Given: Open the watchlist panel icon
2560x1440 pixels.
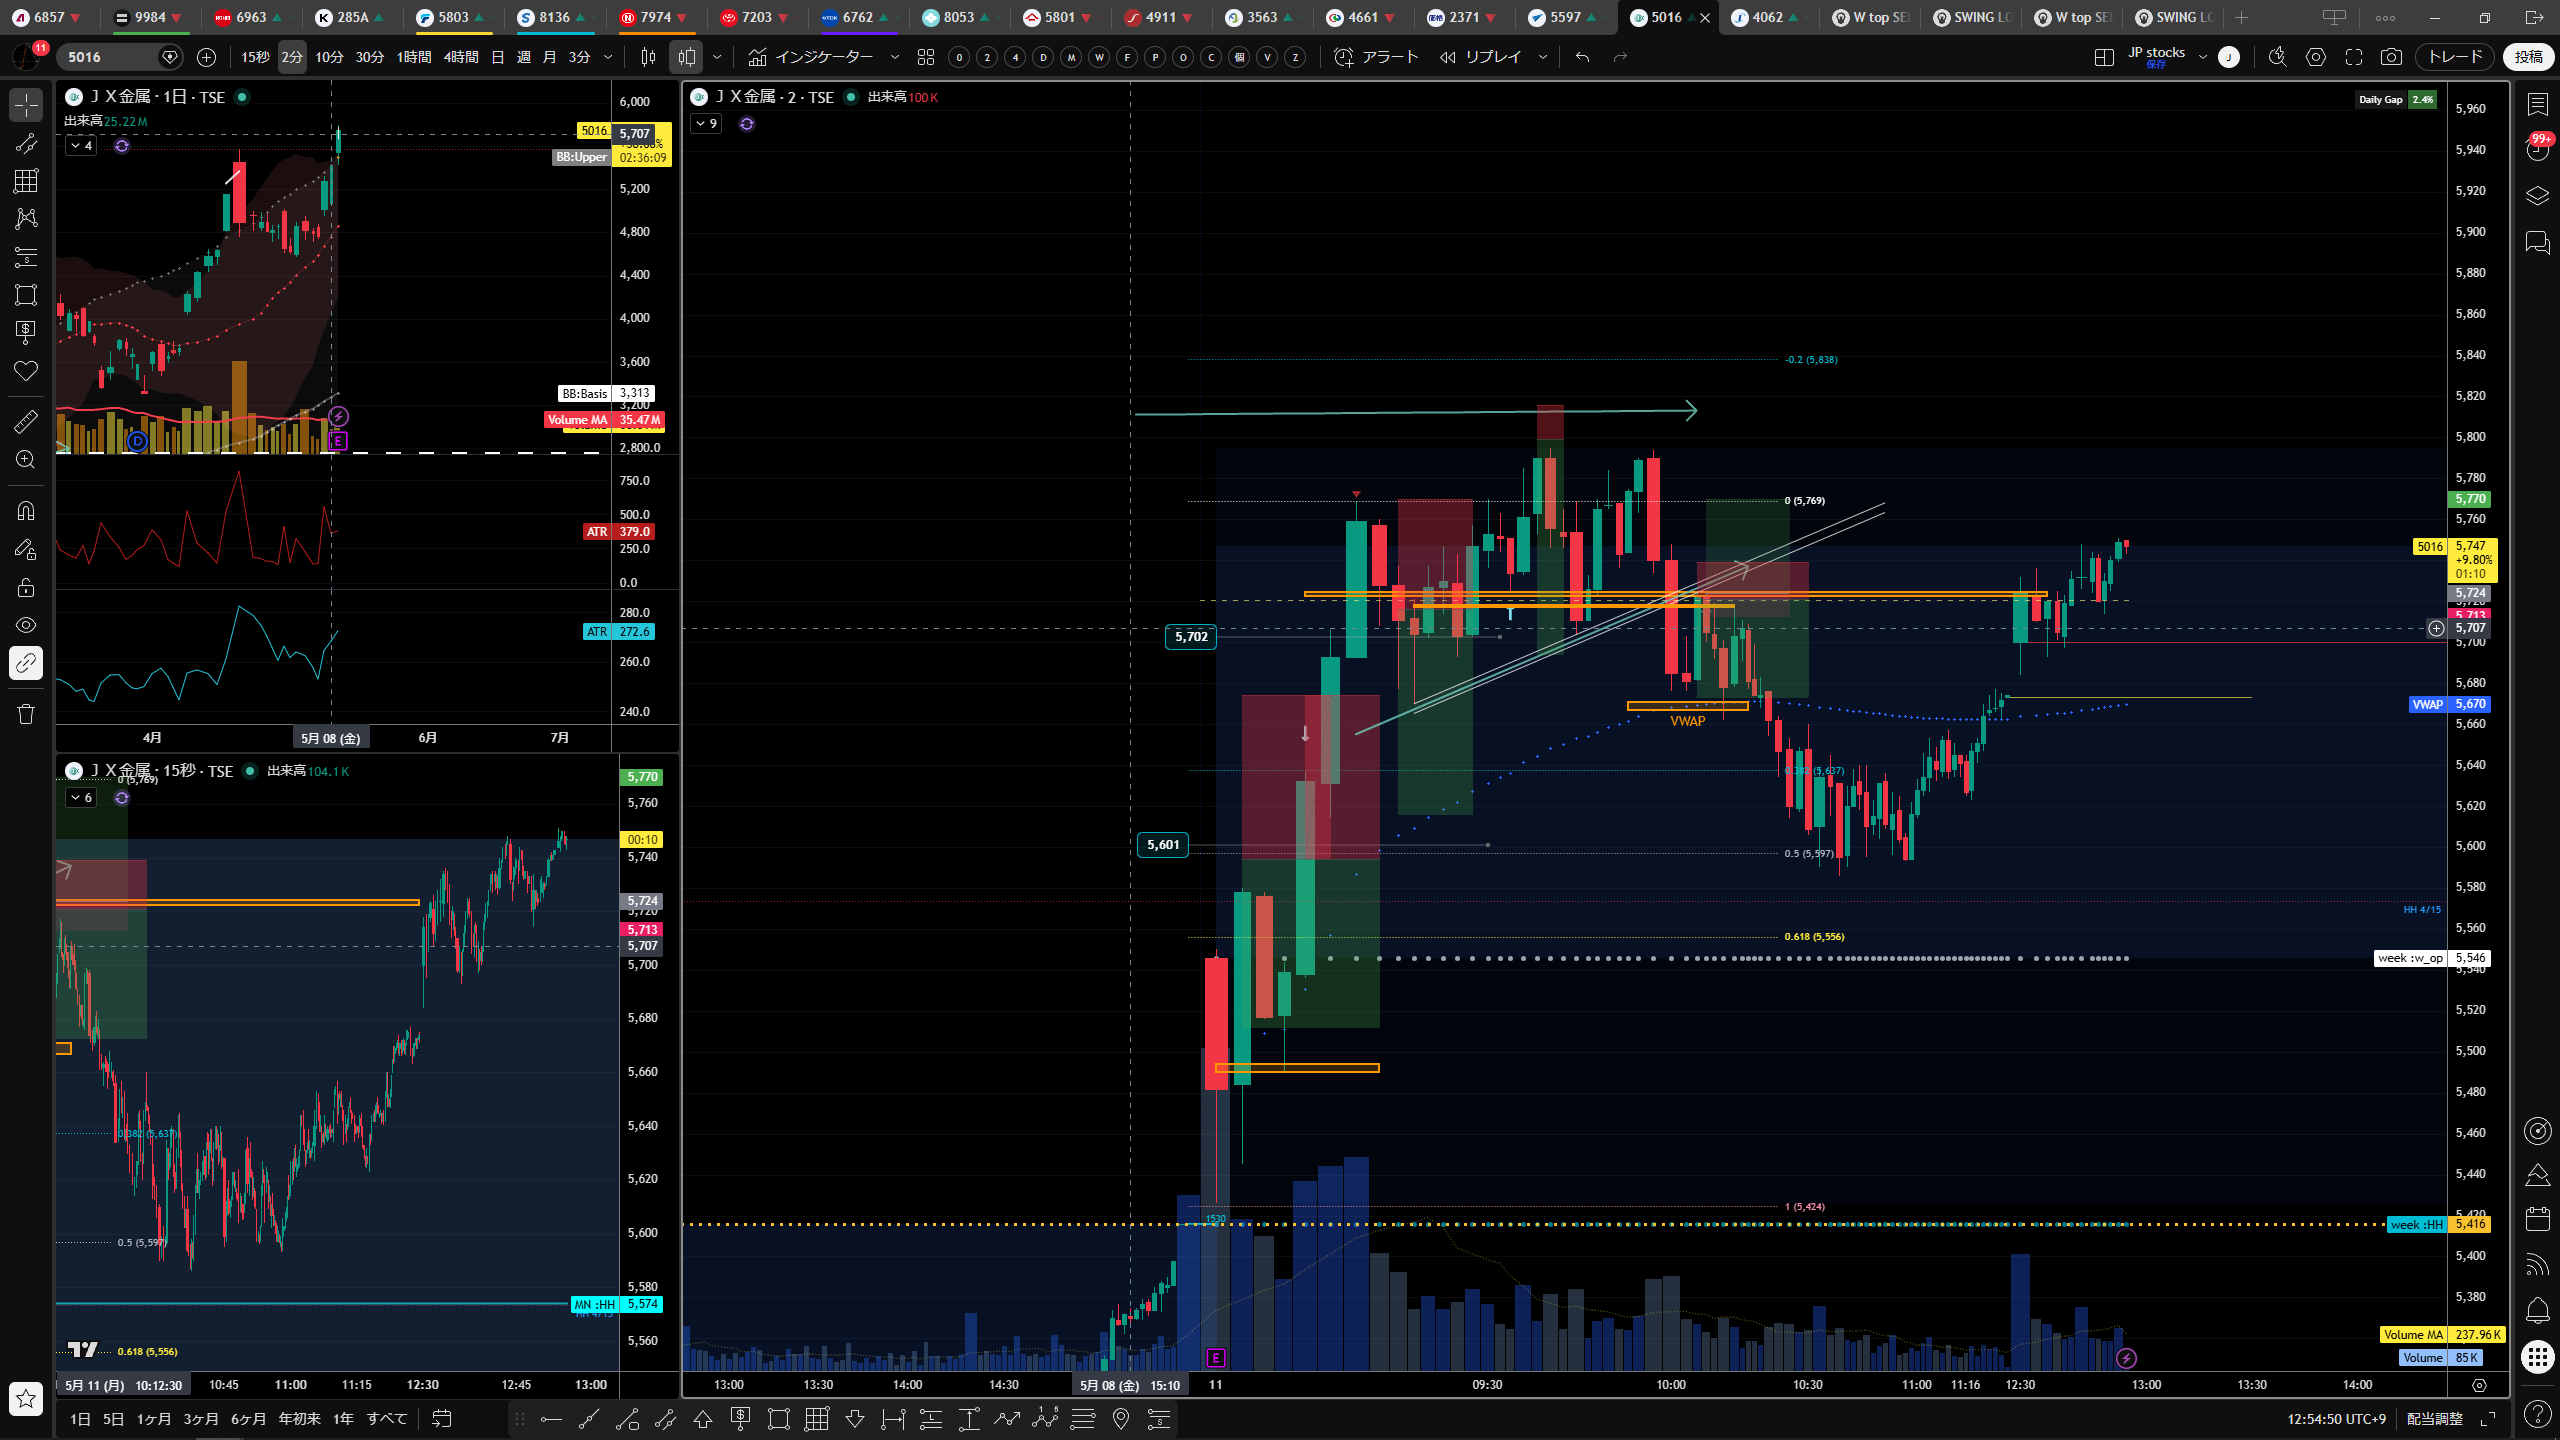Looking at the screenshot, I should [2538, 104].
